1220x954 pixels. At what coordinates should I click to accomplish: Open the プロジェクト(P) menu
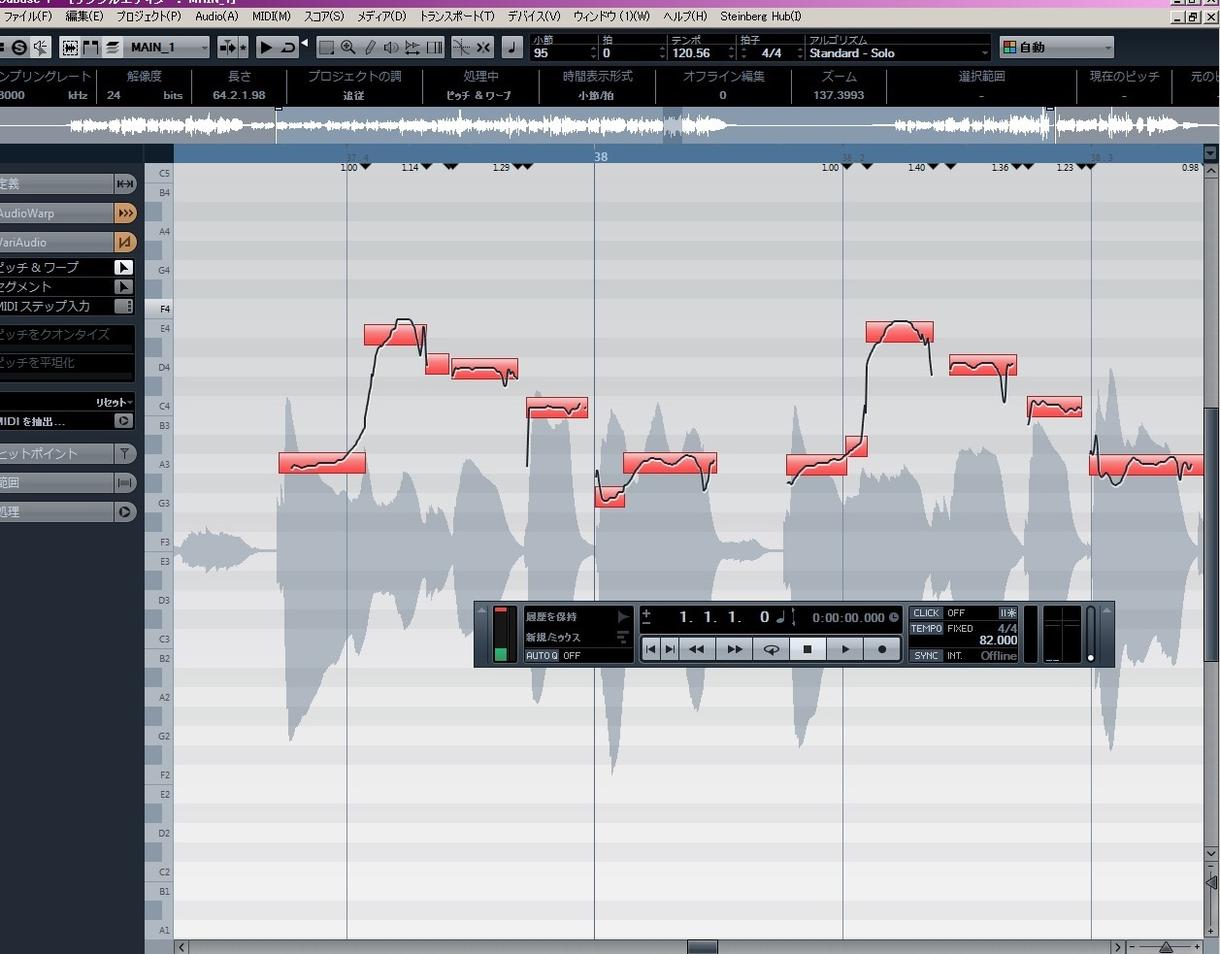149,17
